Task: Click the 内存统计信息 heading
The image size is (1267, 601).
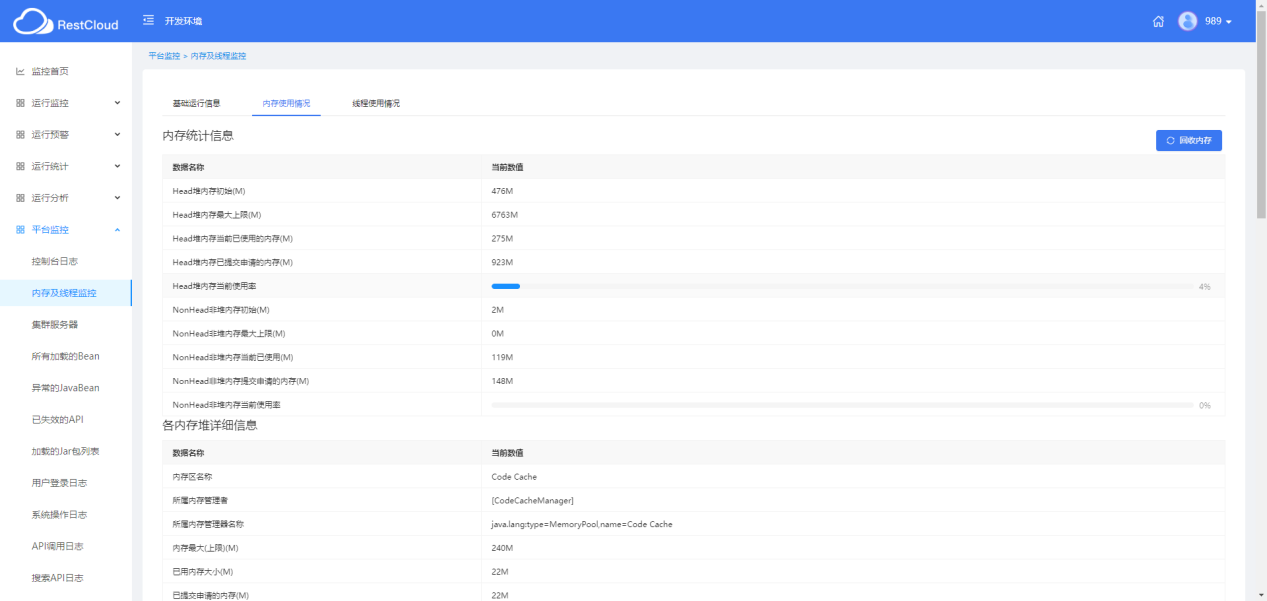Action: 198,135
